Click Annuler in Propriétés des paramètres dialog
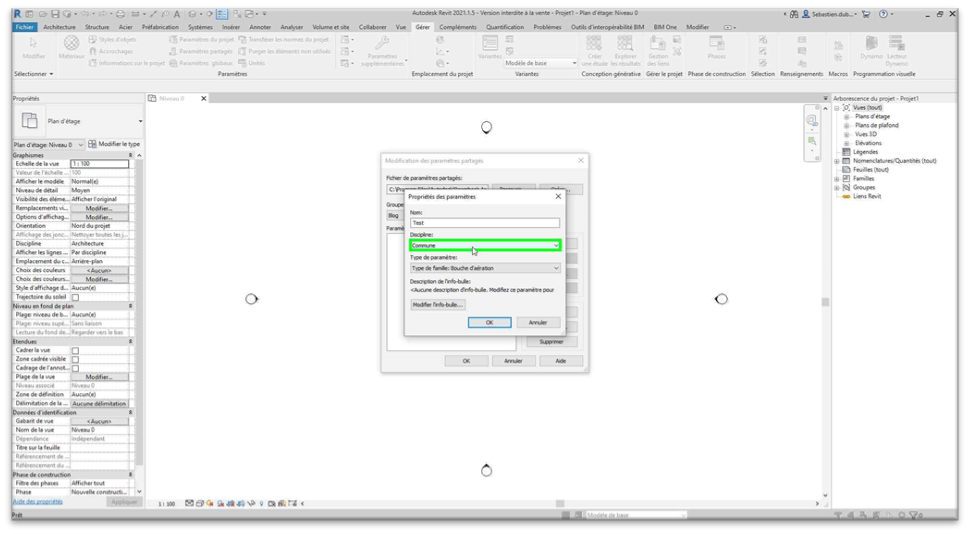969x534 pixels. coord(537,322)
